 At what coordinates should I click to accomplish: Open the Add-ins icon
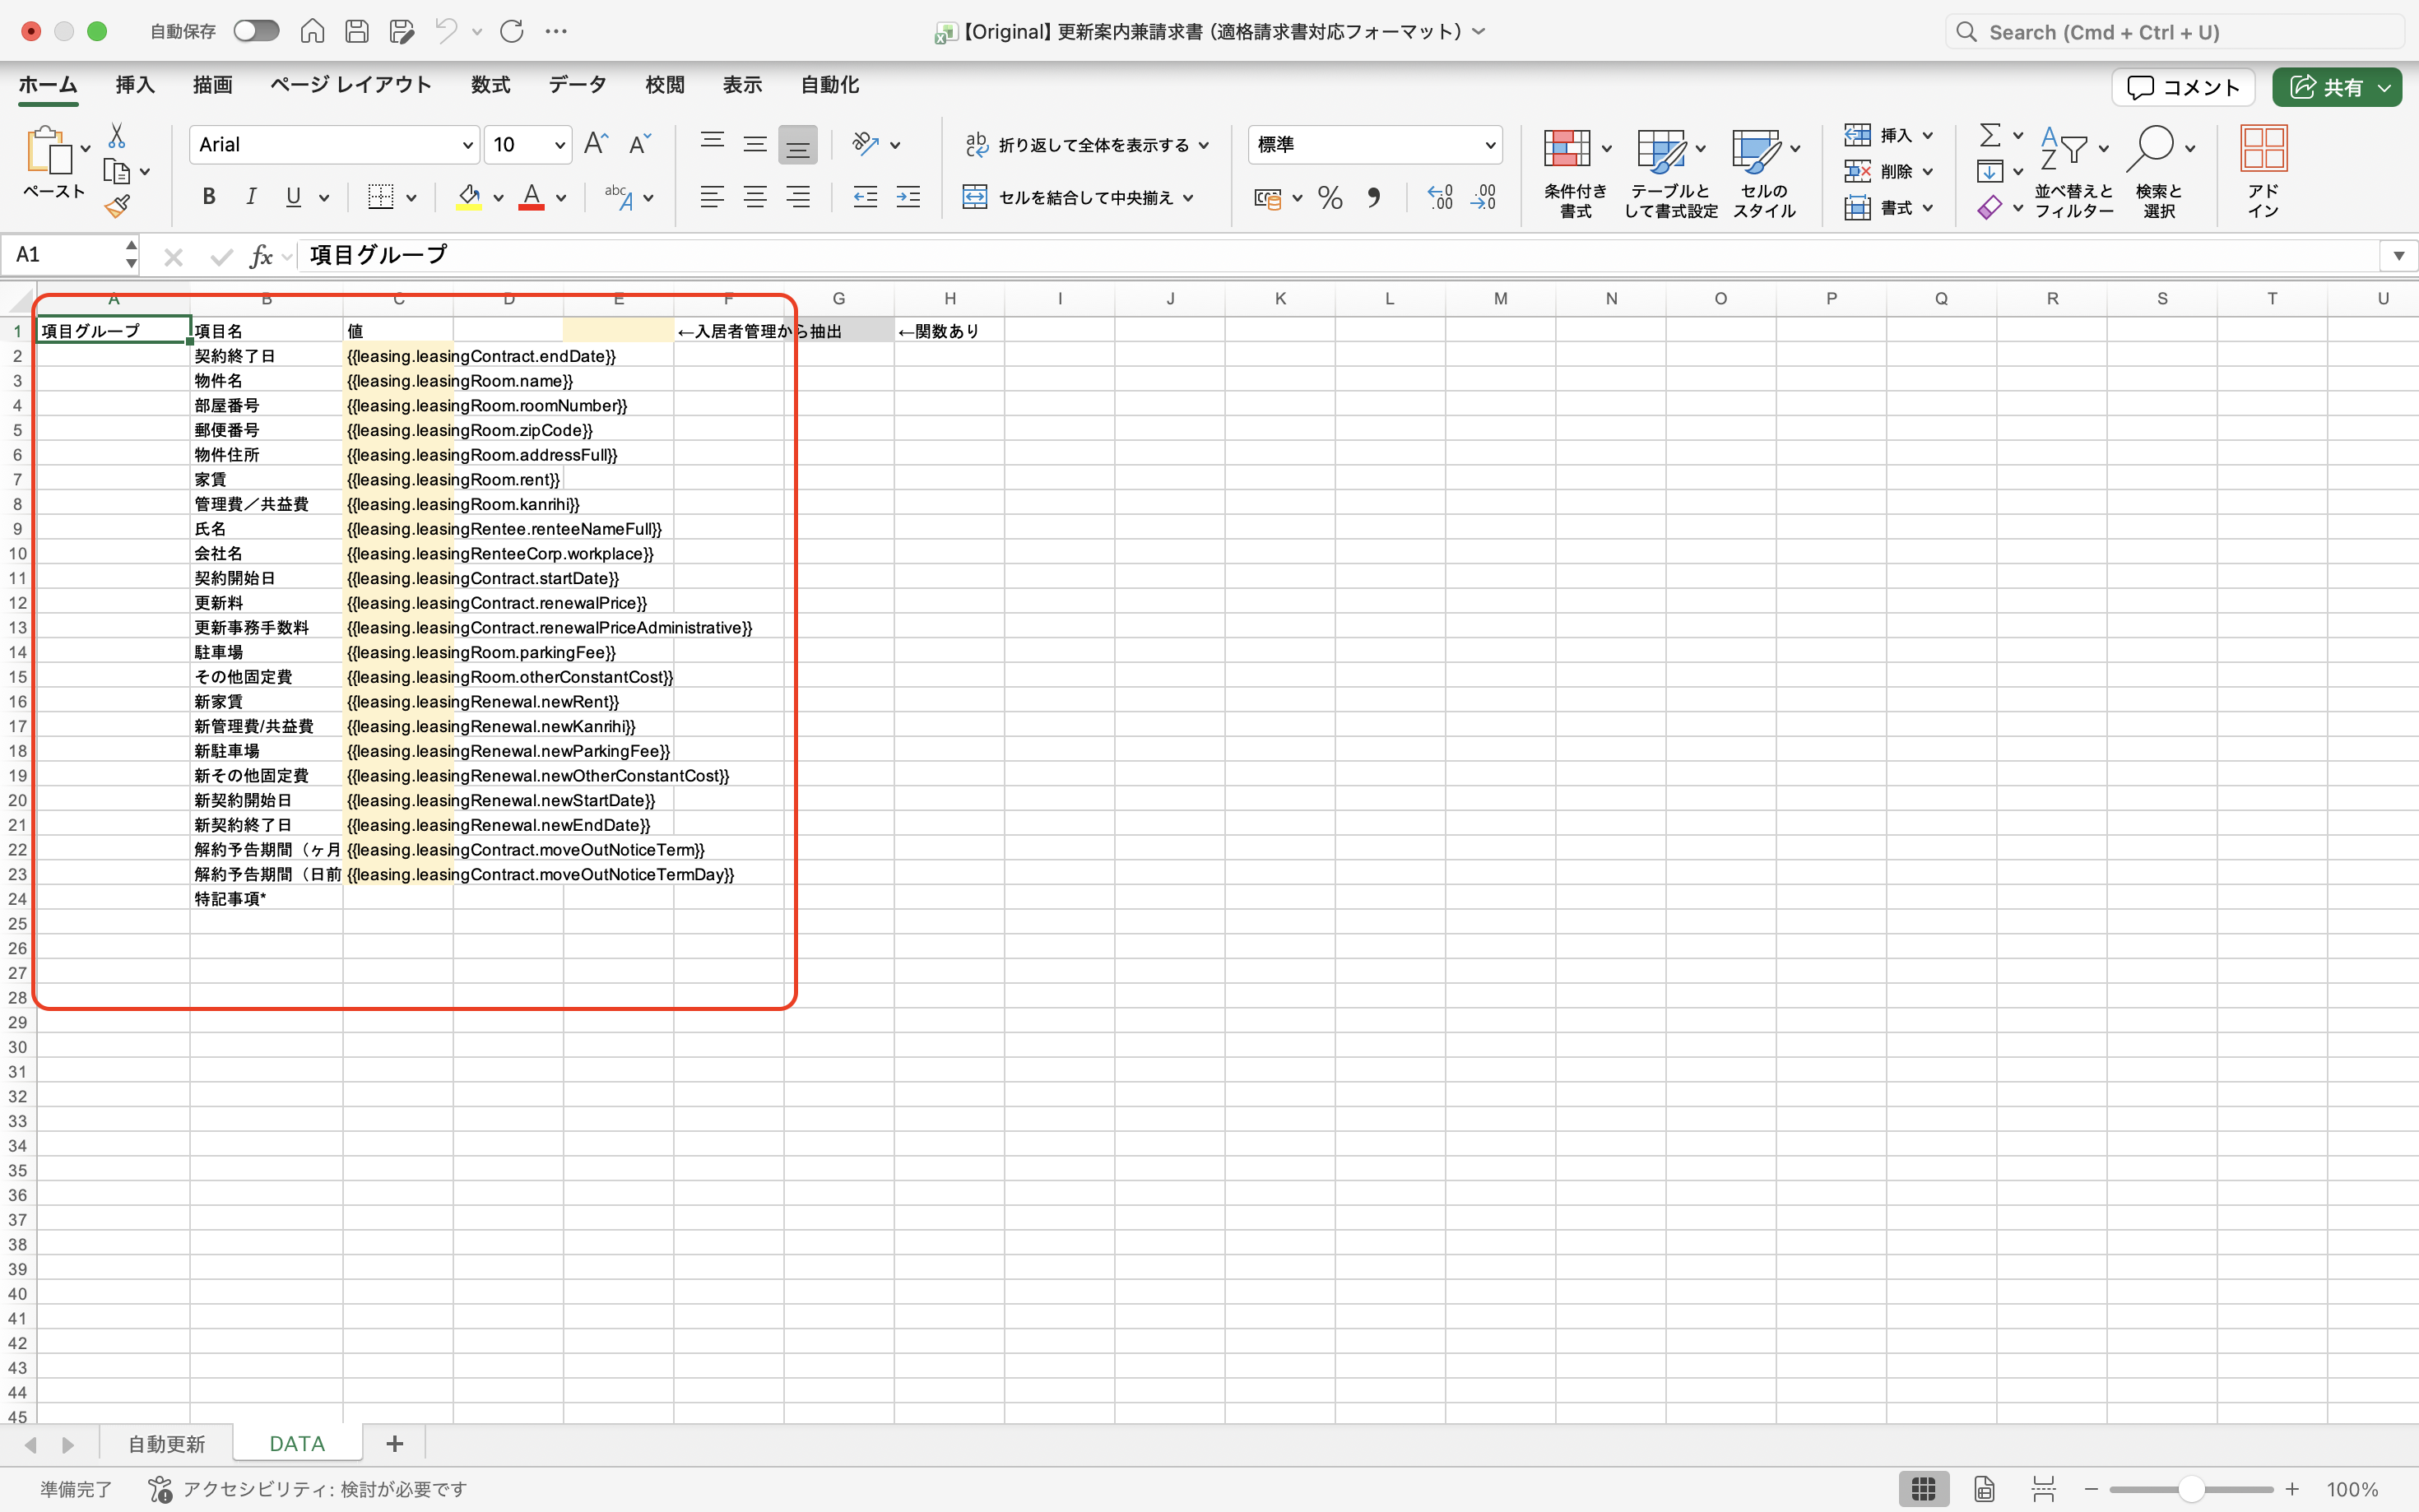click(2263, 171)
